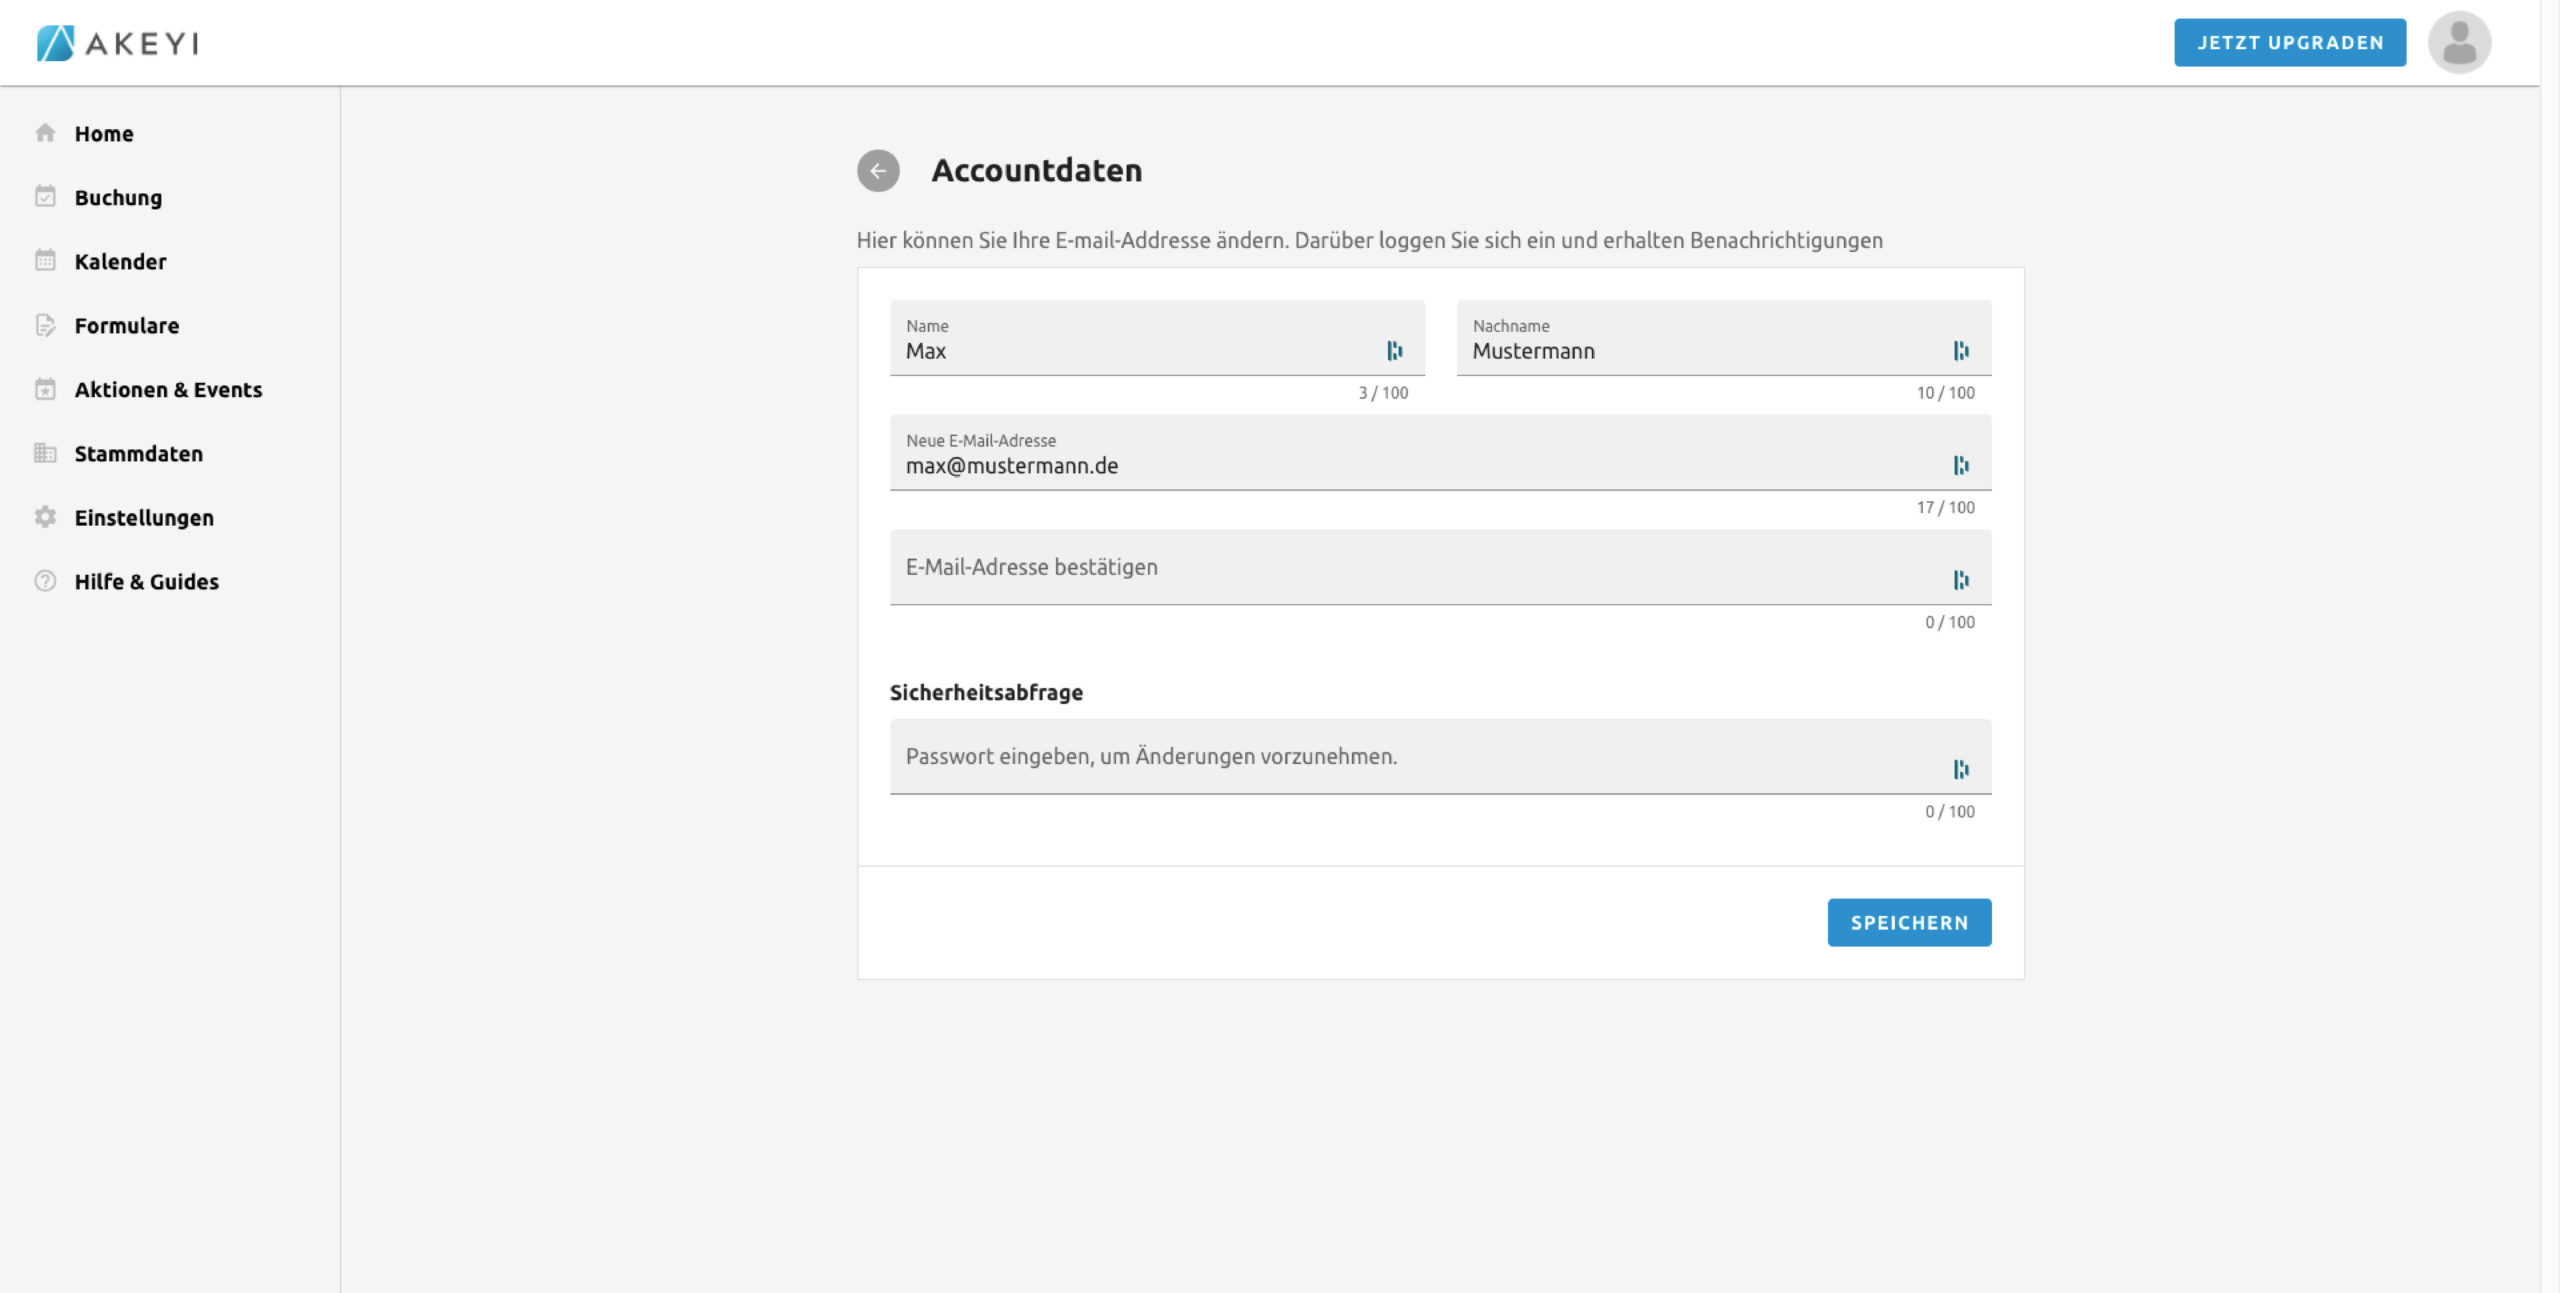Click the back arrow next to Accountdaten

pos(878,171)
